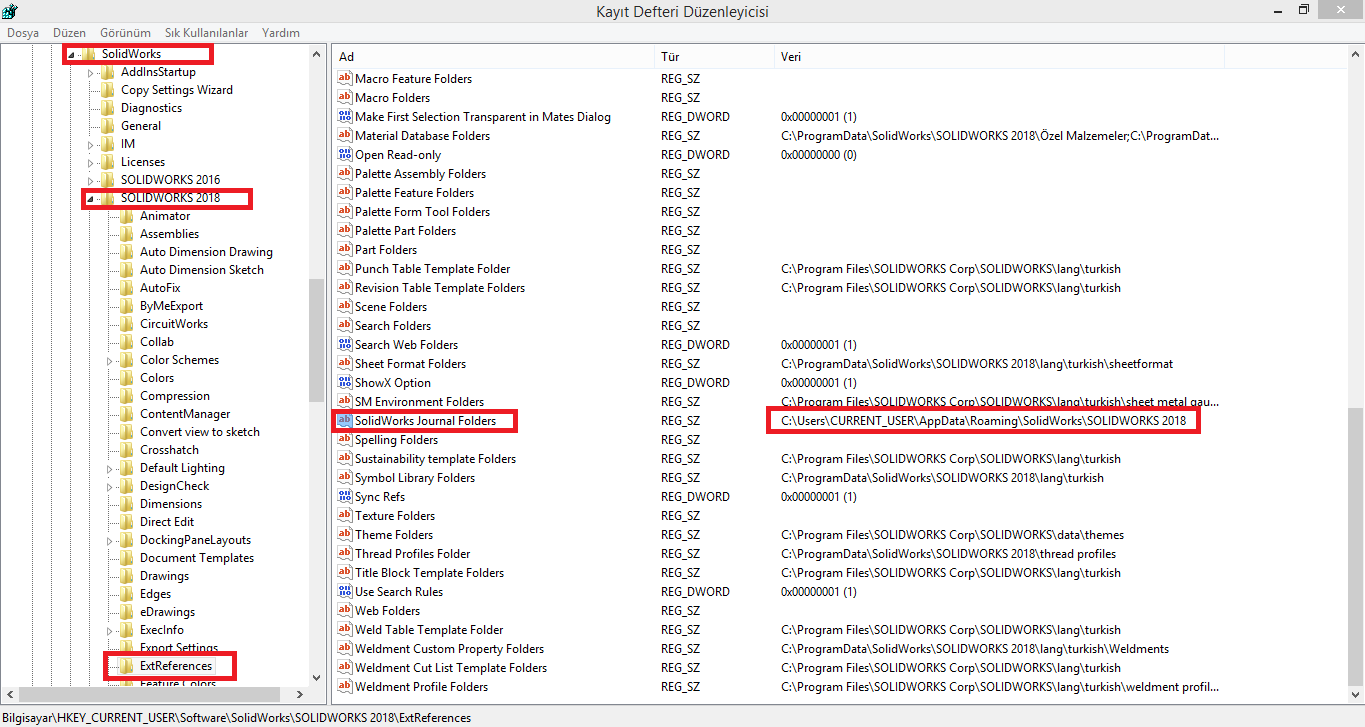Click the folder icon beside Copy Settings Wizard

coord(108,90)
